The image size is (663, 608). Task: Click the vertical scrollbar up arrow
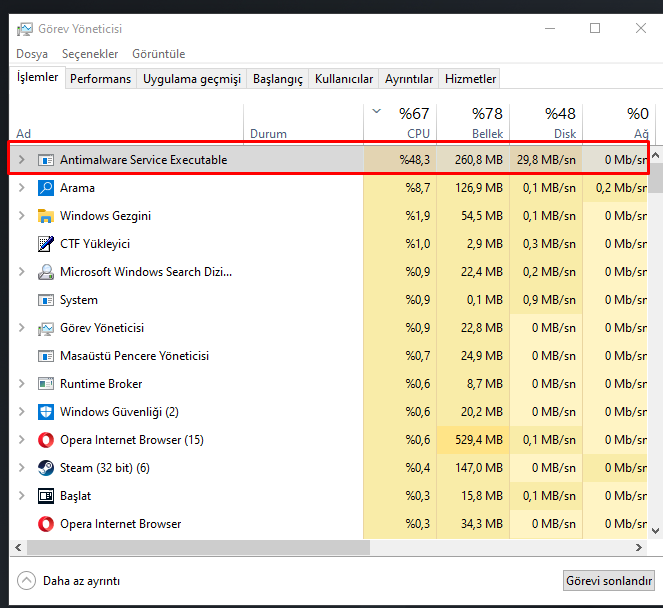click(x=655, y=155)
